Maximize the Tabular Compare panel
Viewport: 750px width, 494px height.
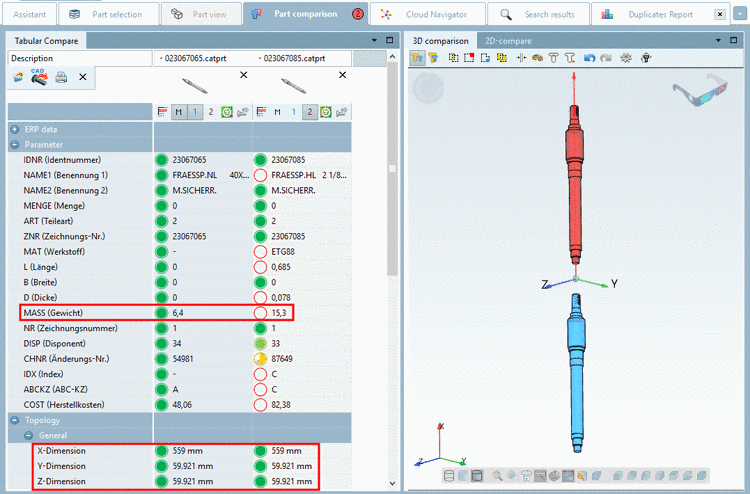coord(390,41)
